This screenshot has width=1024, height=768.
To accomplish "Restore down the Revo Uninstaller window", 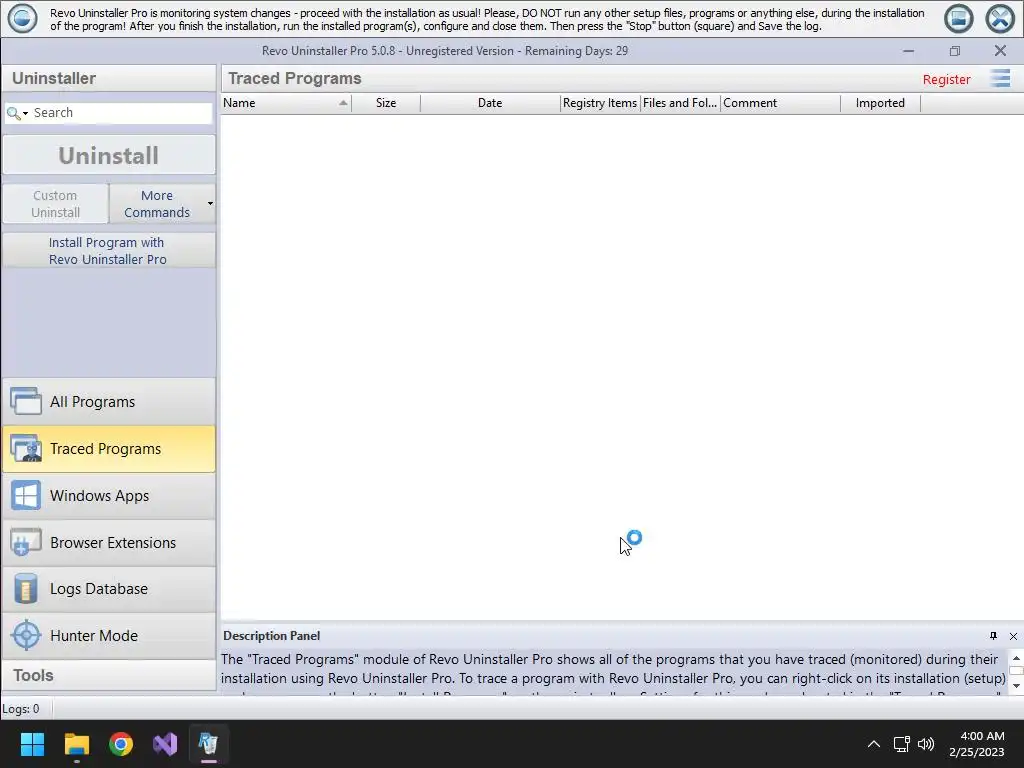I will 955,51.
